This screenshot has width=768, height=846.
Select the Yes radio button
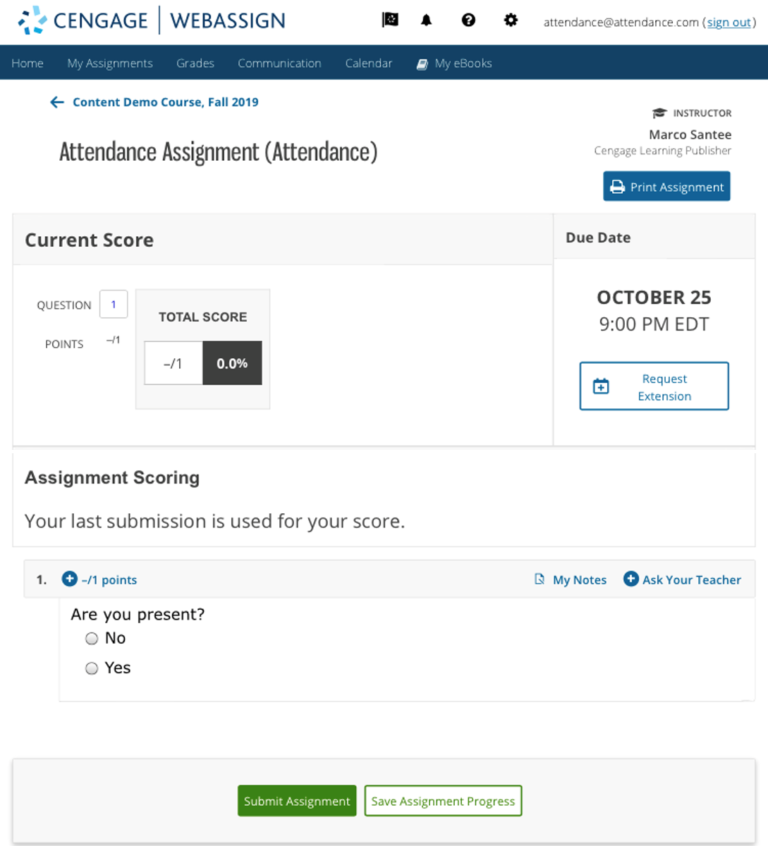91,668
